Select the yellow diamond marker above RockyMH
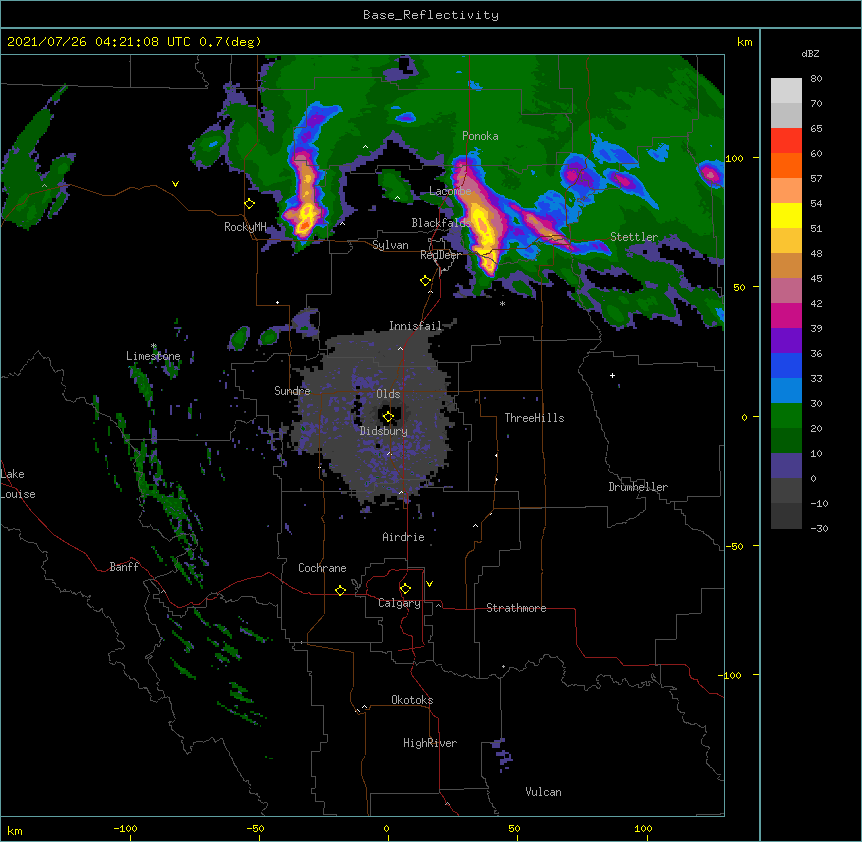Image resolution: width=862 pixels, height=842 pixels. coord(250,204)
